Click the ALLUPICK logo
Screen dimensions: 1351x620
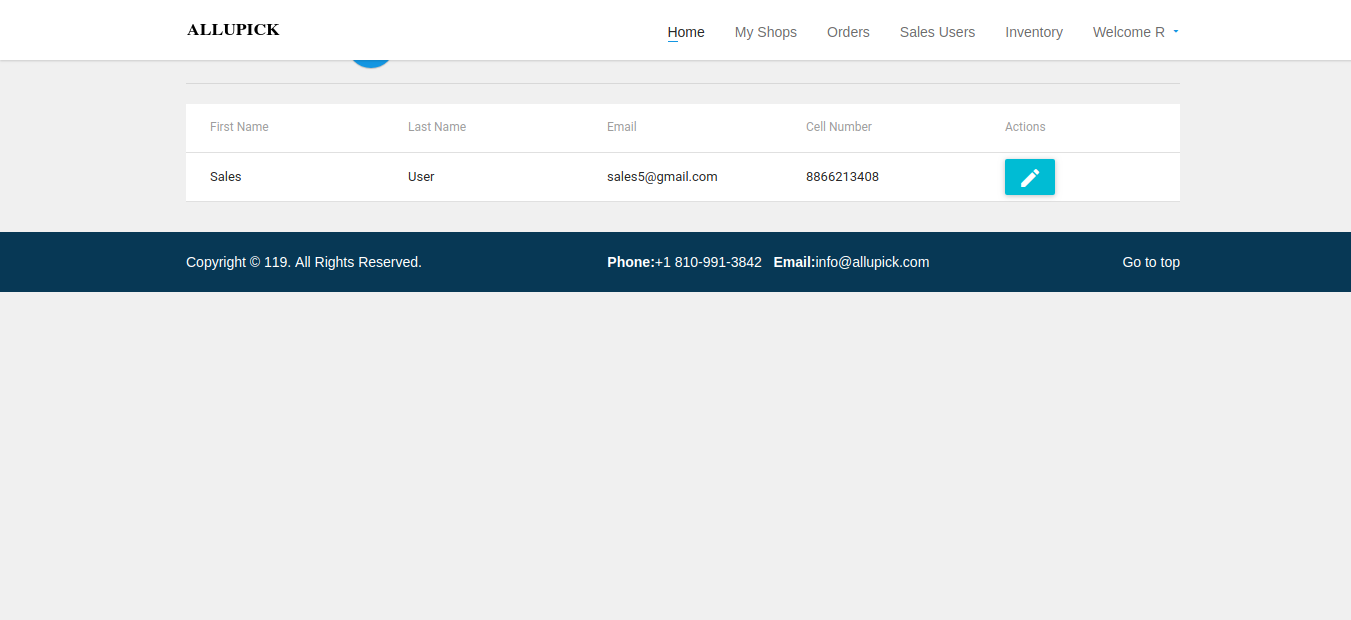click(233, 30)
